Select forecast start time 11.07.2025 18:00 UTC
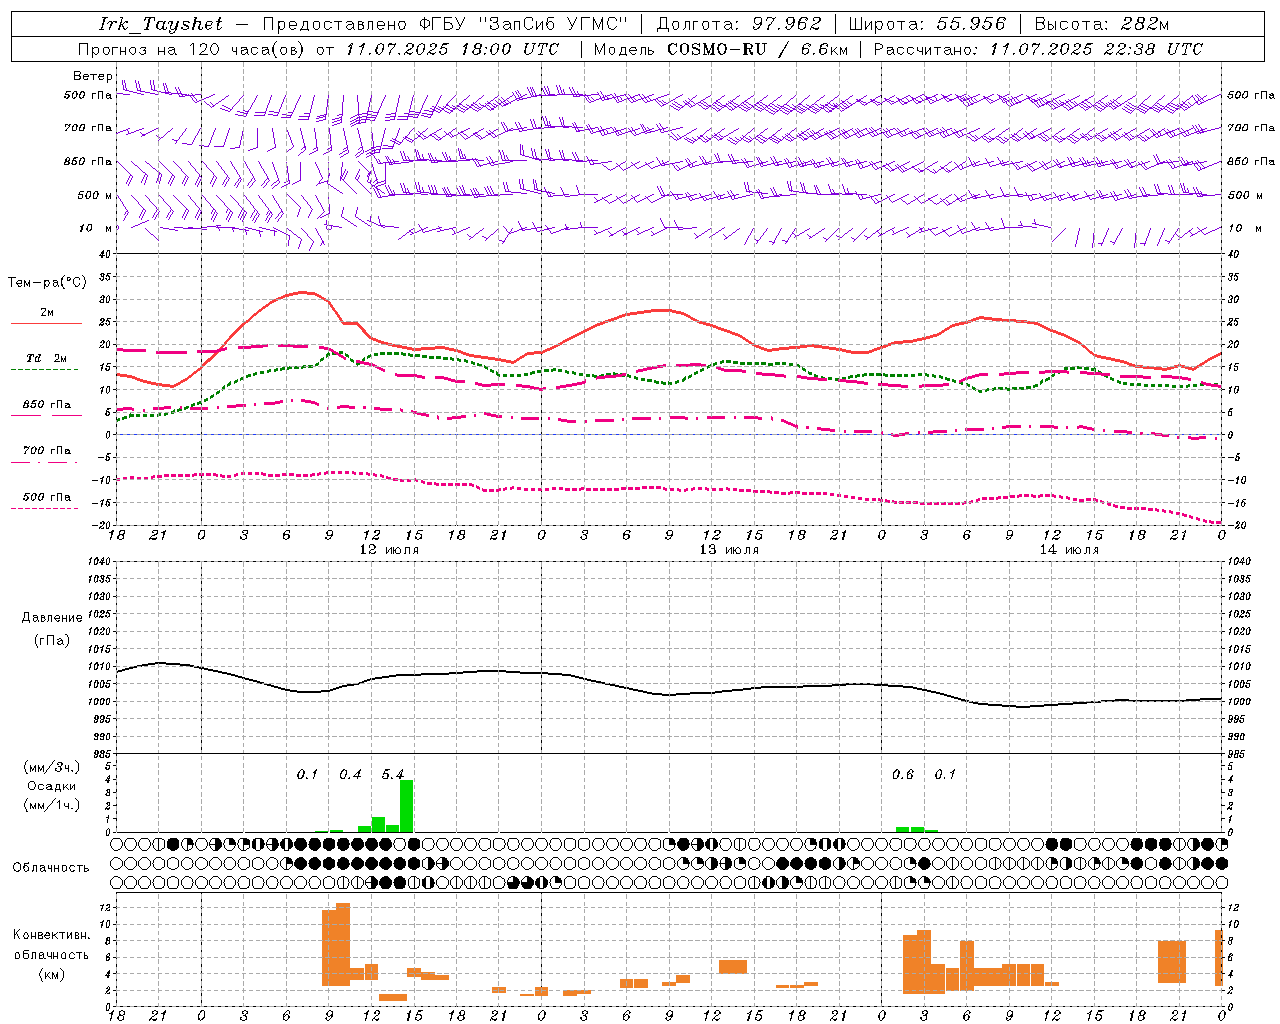The image size is (1280, 1024). click(x=452, y=49)
